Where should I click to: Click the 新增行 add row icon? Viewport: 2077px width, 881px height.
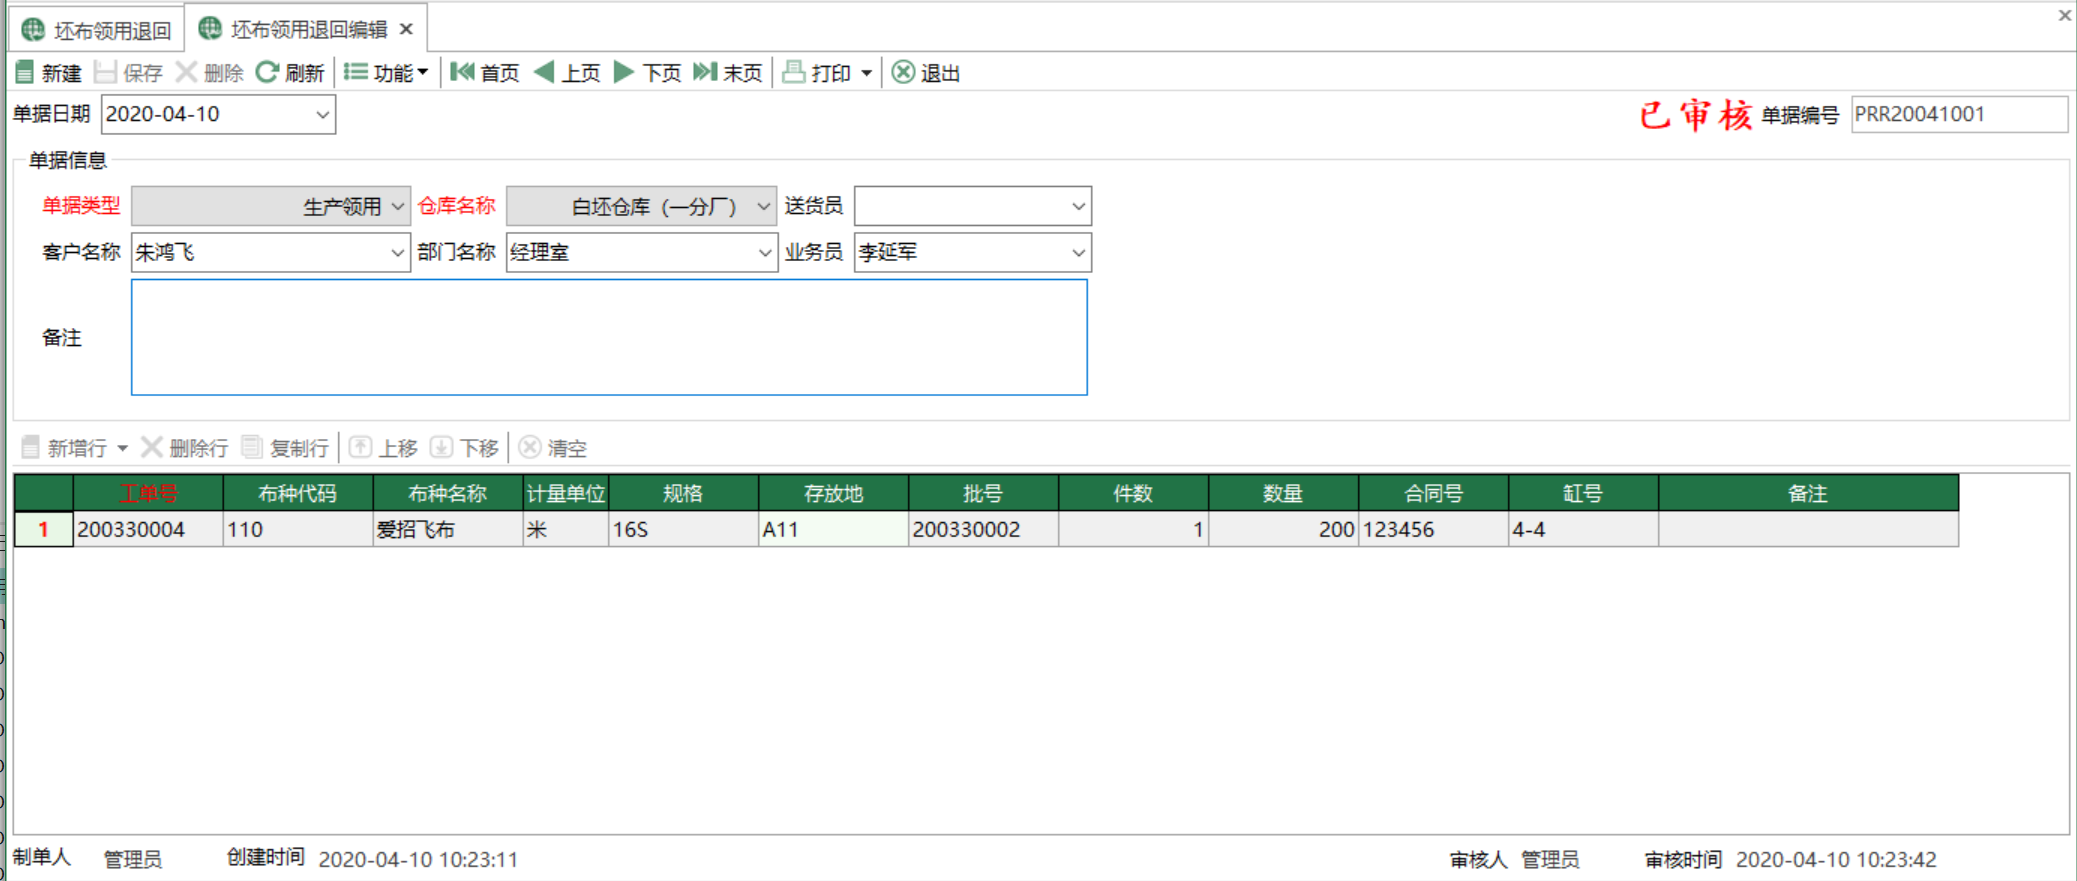tap(31, 447)
